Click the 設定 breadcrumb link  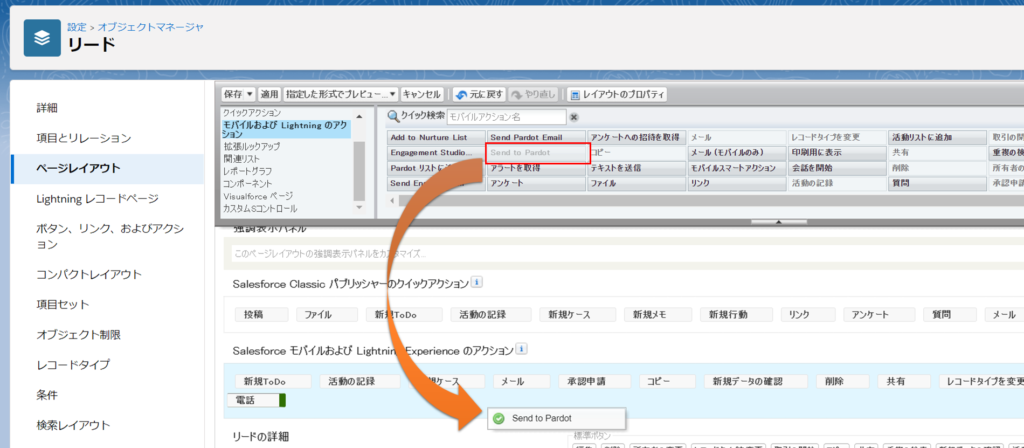click(76, 27)
